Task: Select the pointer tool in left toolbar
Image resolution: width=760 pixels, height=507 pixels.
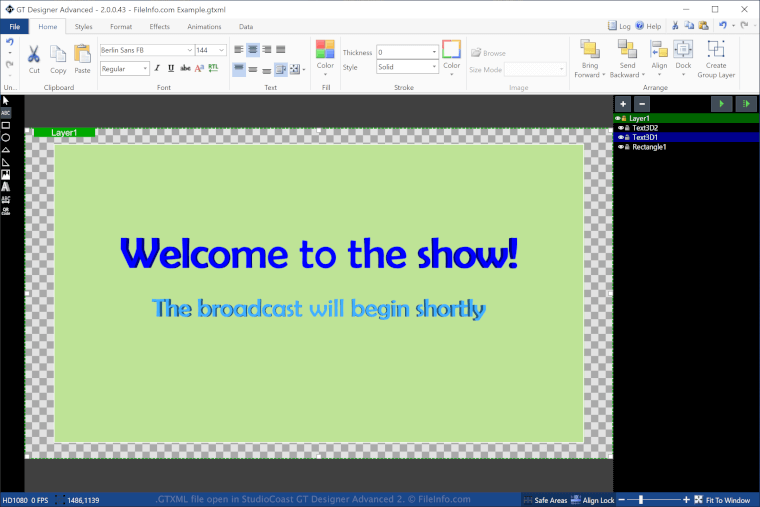Action: pos(6,100)
